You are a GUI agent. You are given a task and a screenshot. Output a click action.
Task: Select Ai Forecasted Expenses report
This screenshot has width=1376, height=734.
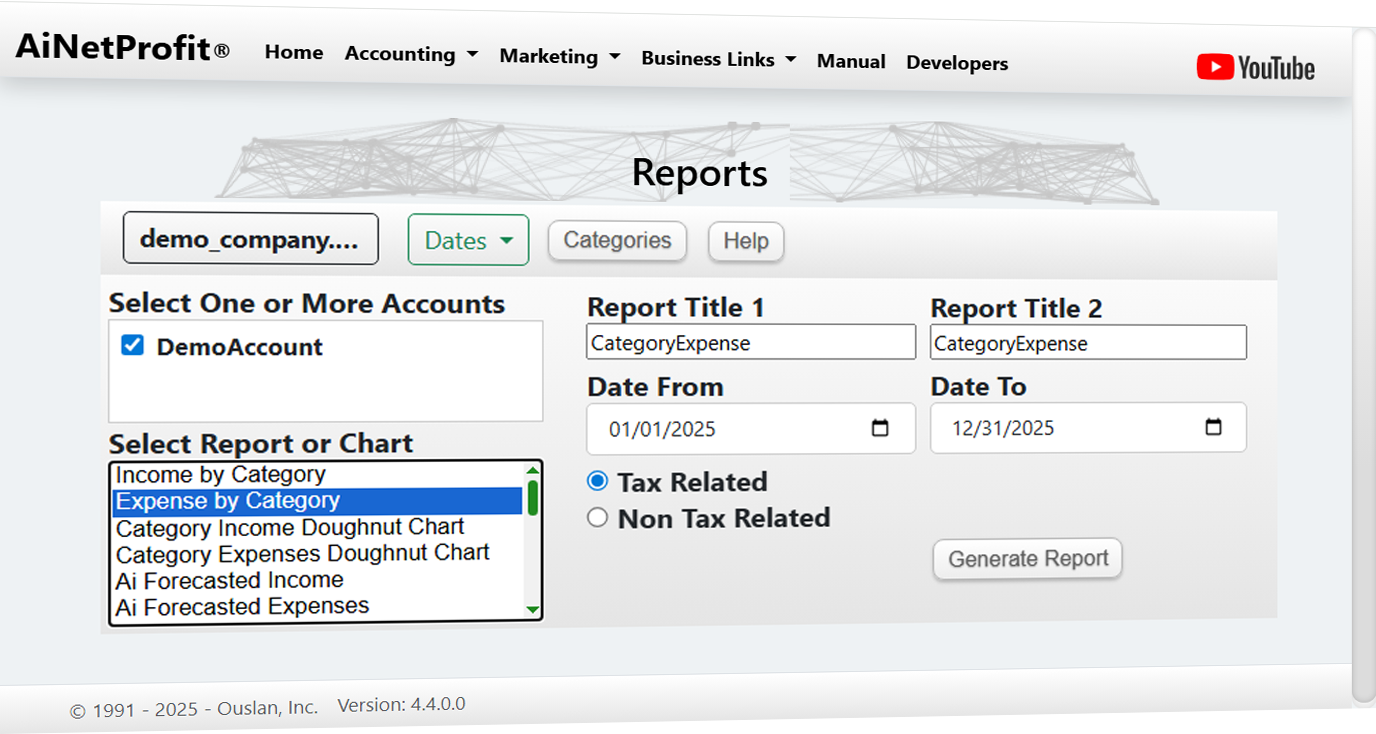(x=316, y=606)
